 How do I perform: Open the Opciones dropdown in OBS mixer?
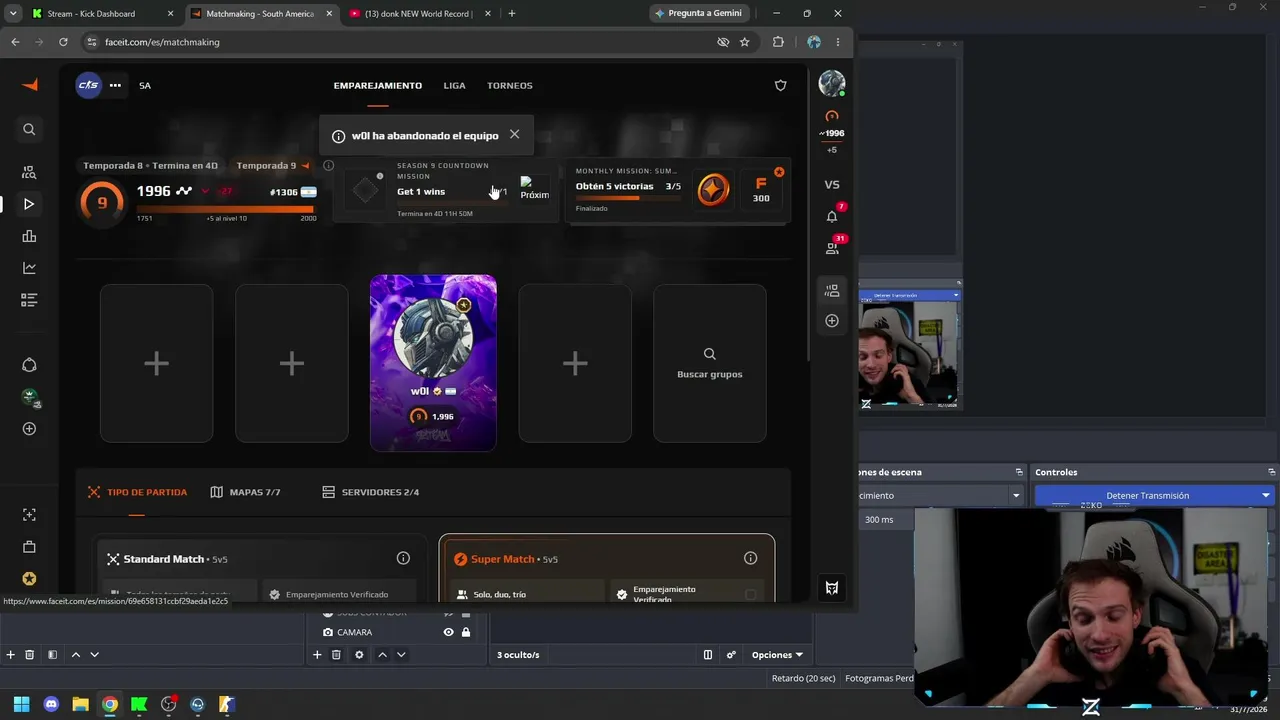coord(777,655)
